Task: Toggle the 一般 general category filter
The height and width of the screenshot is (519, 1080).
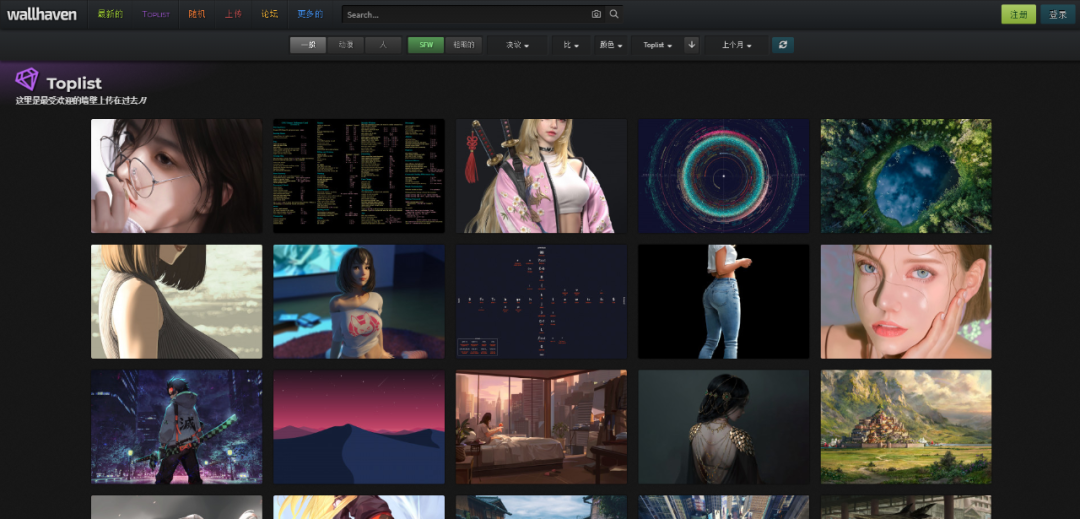Action: [x=308, y=45]
